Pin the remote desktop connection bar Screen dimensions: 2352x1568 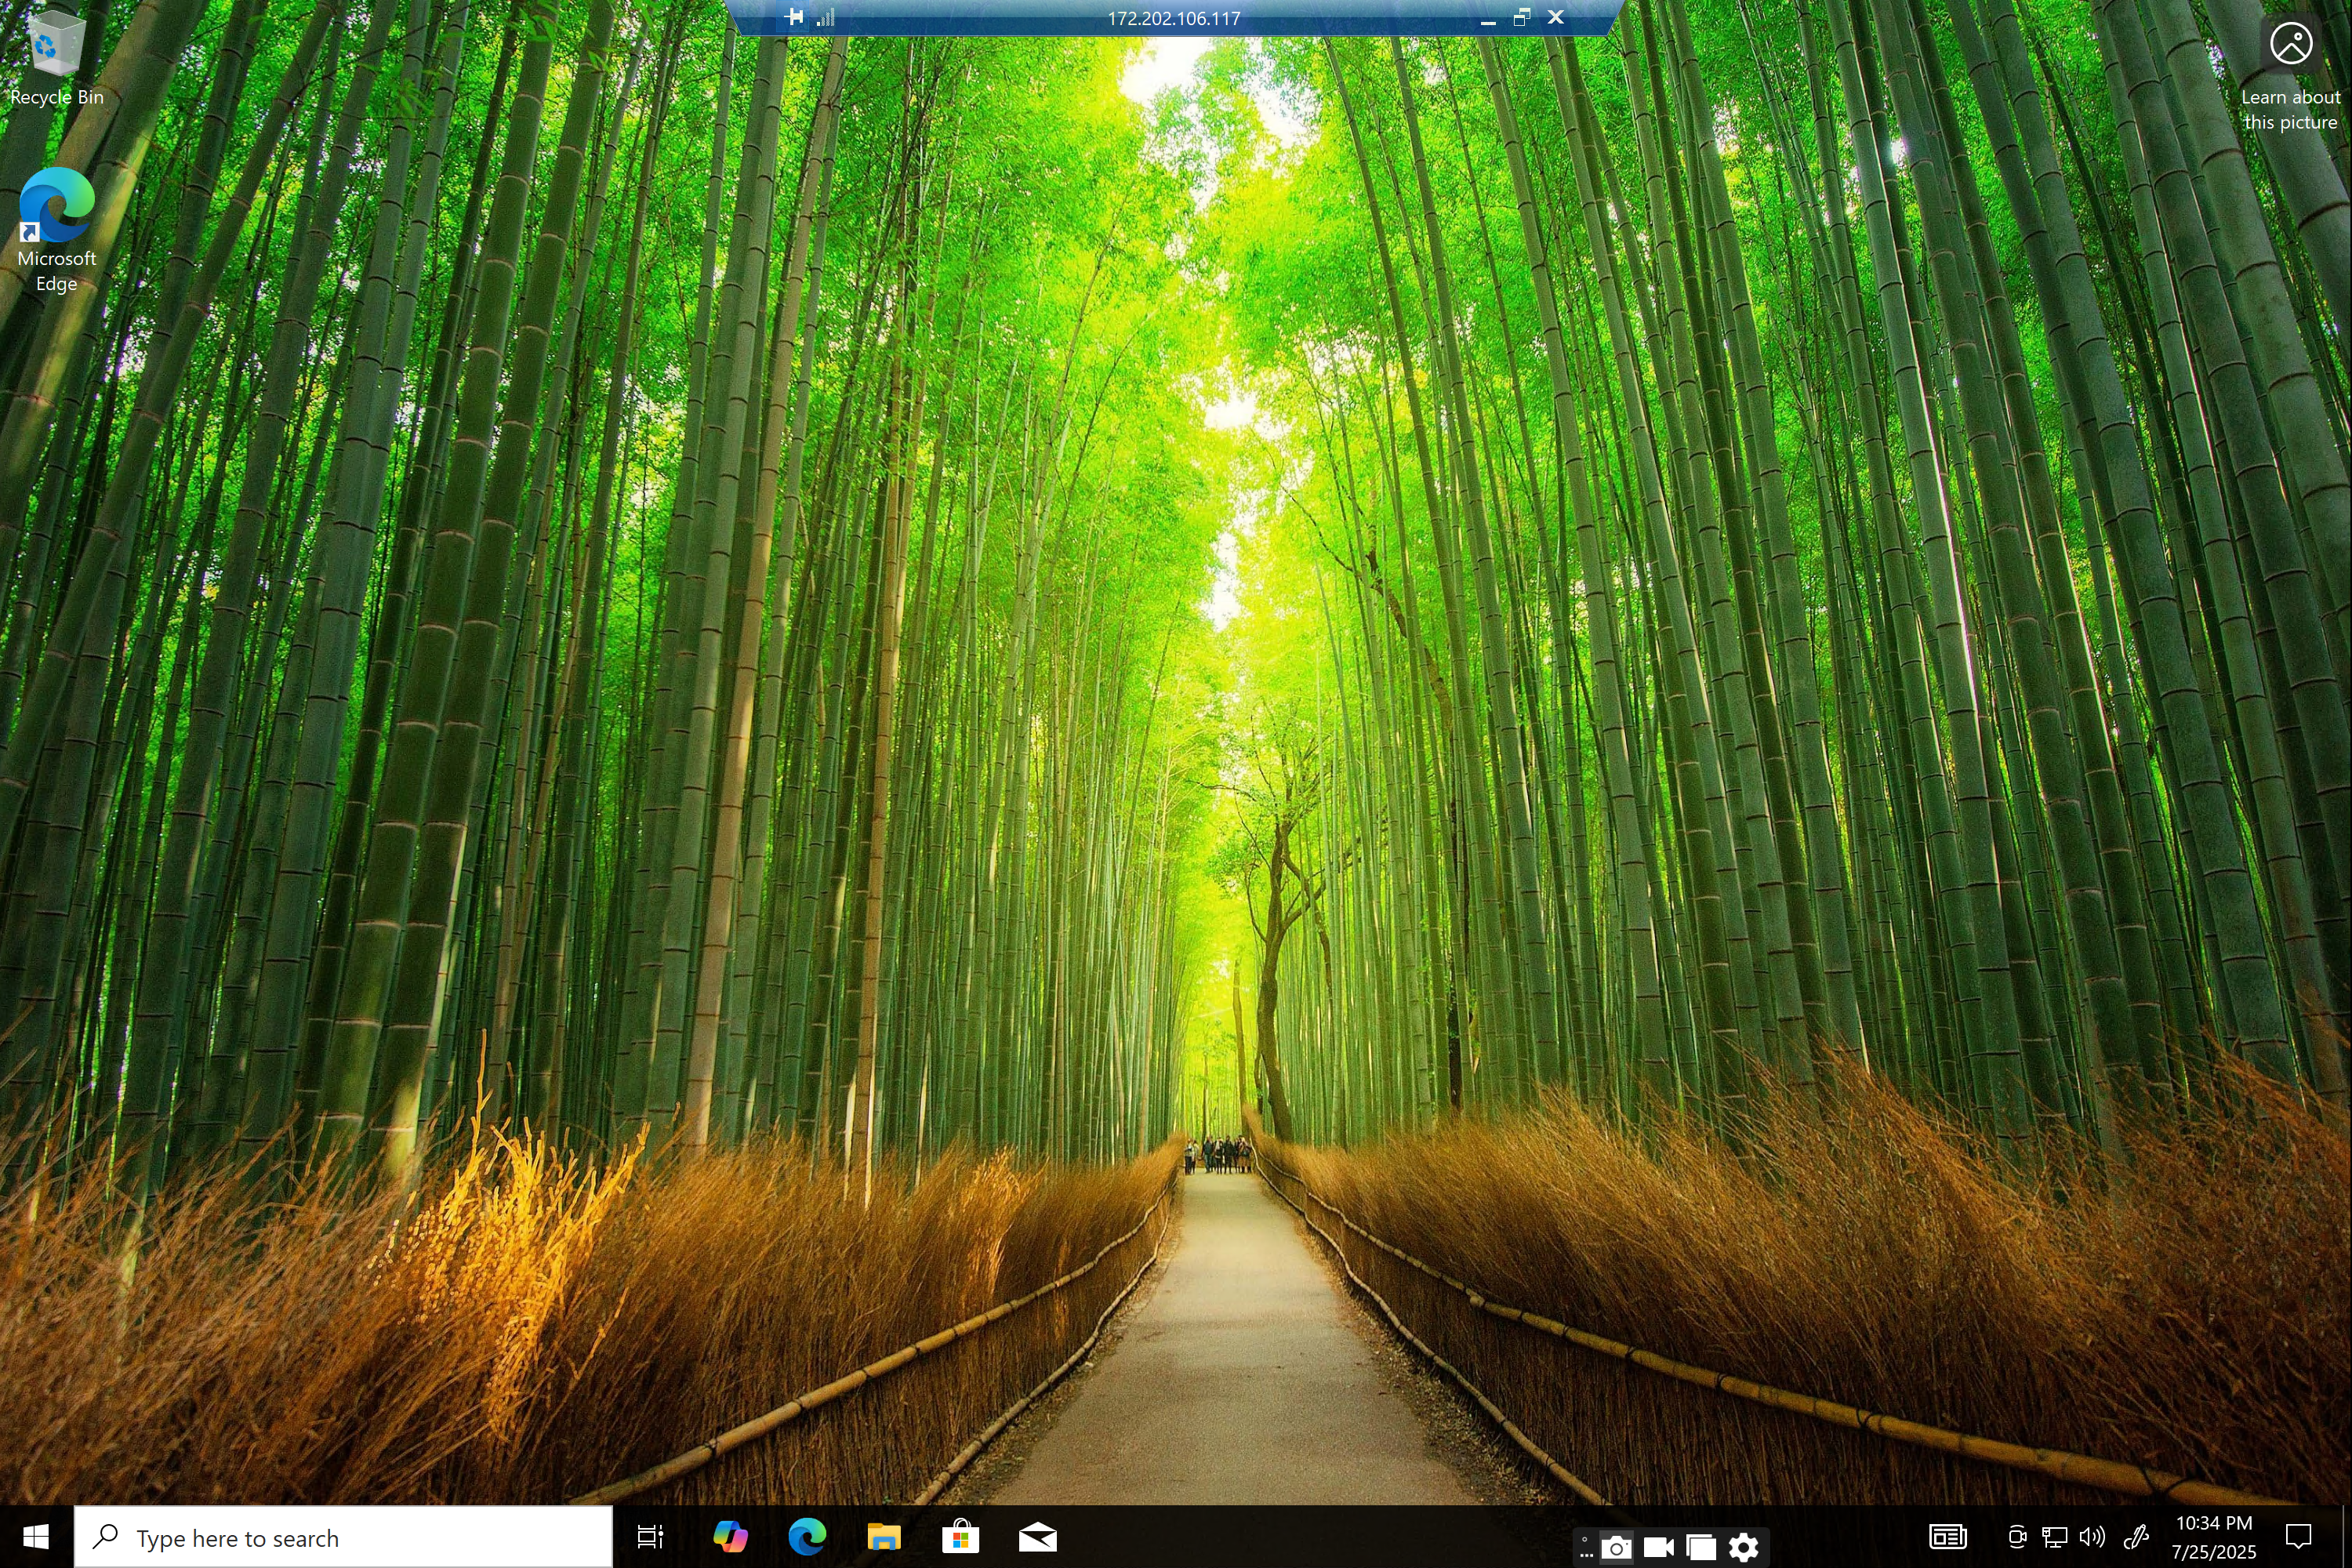click(x=794, y=17)
